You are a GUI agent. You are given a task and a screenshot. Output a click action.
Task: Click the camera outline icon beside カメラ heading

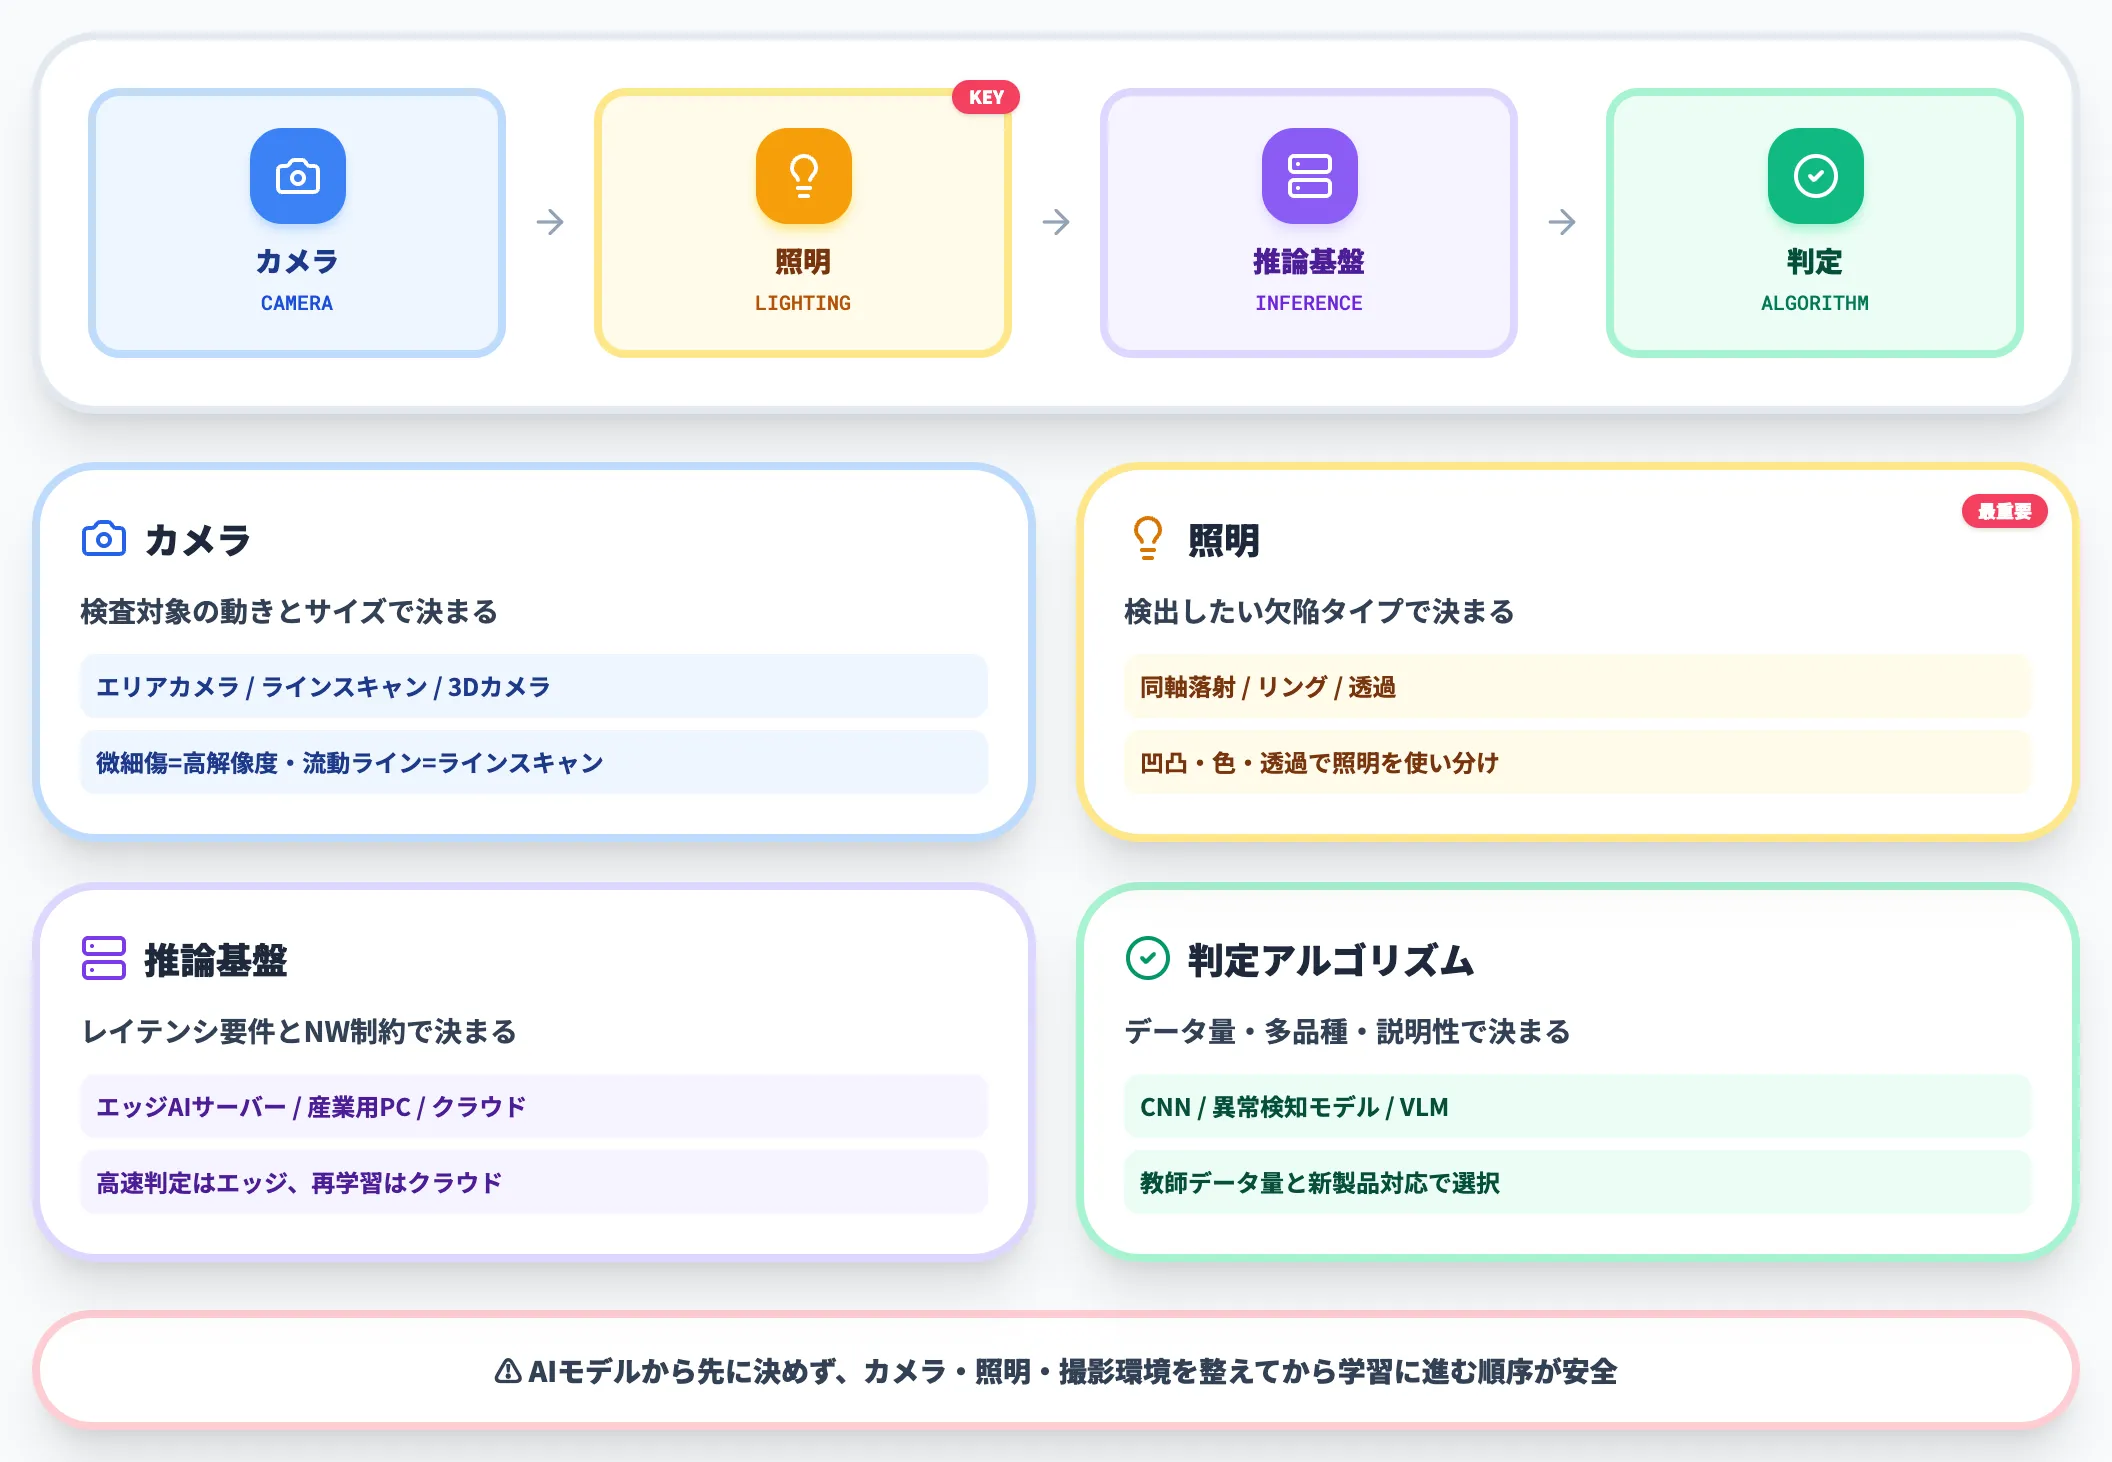pyautogui.click(x=104, y=539)
